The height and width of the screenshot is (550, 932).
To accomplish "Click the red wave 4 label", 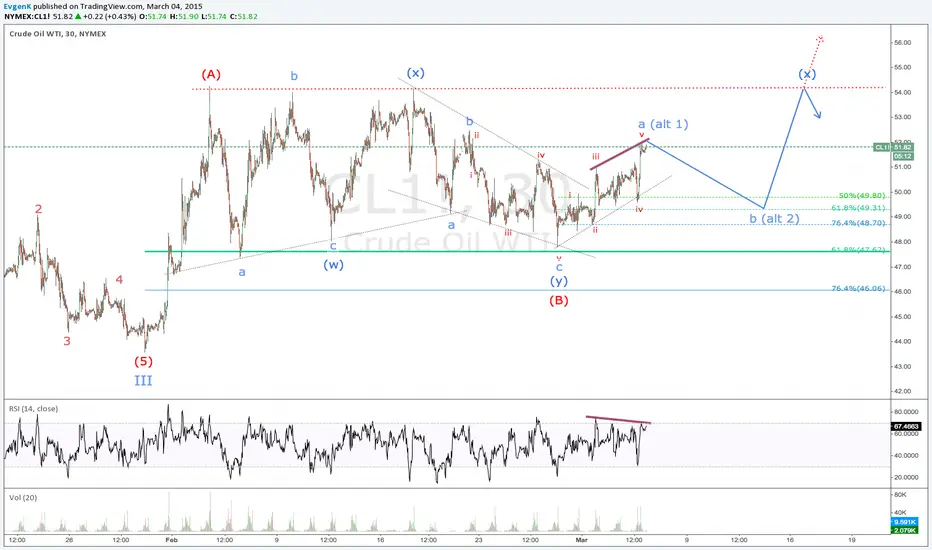I will [119, 279].
